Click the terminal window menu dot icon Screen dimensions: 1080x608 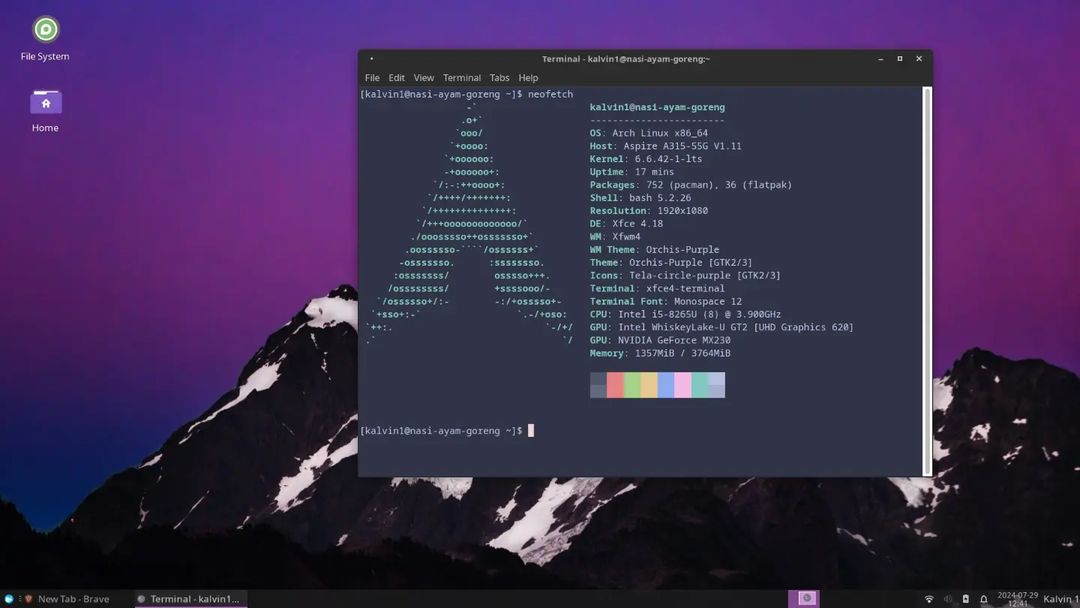[x=371, y=59]
